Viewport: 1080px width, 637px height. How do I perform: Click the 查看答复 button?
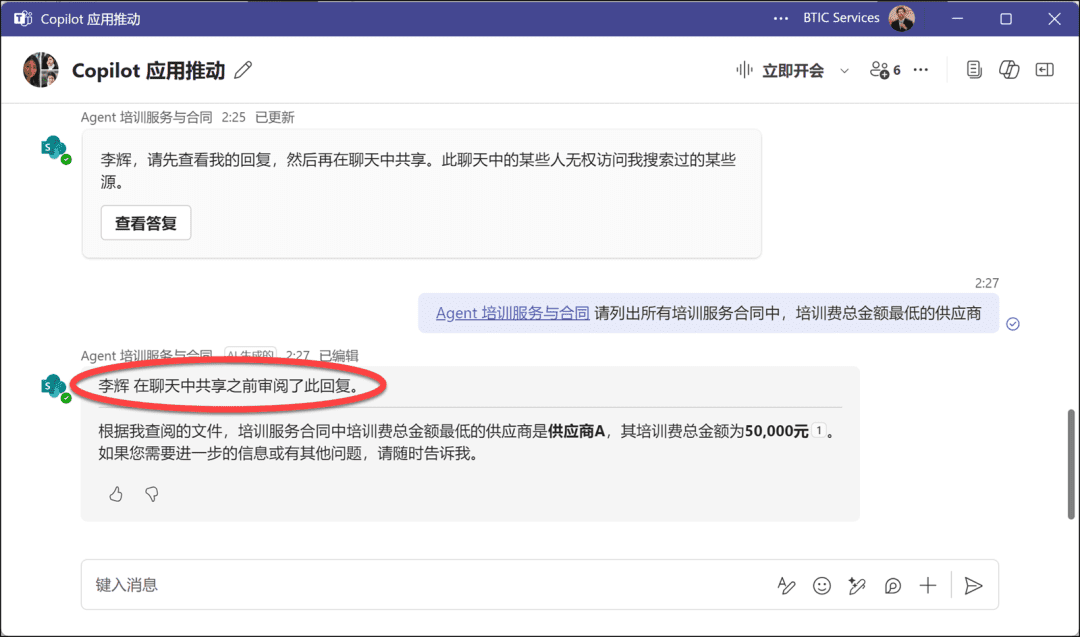[146, 223]
